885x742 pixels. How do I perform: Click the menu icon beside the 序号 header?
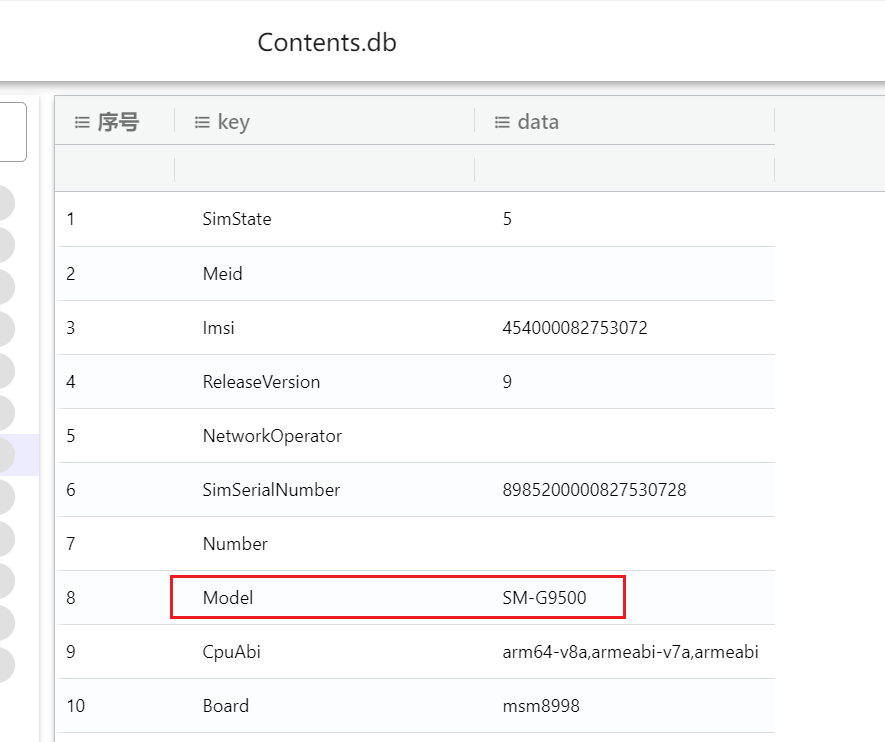tap(82, 122)
